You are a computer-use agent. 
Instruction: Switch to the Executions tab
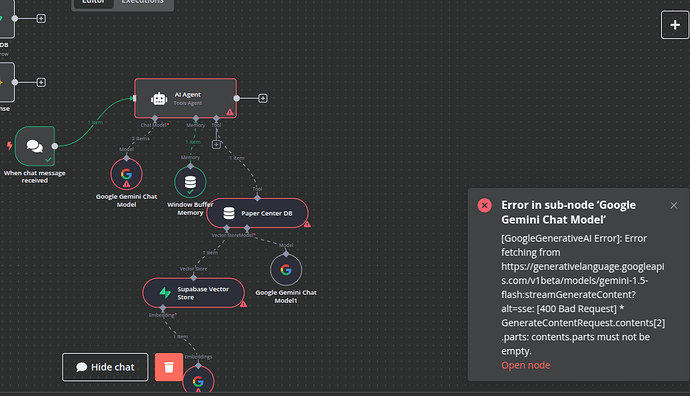[142, 2]
